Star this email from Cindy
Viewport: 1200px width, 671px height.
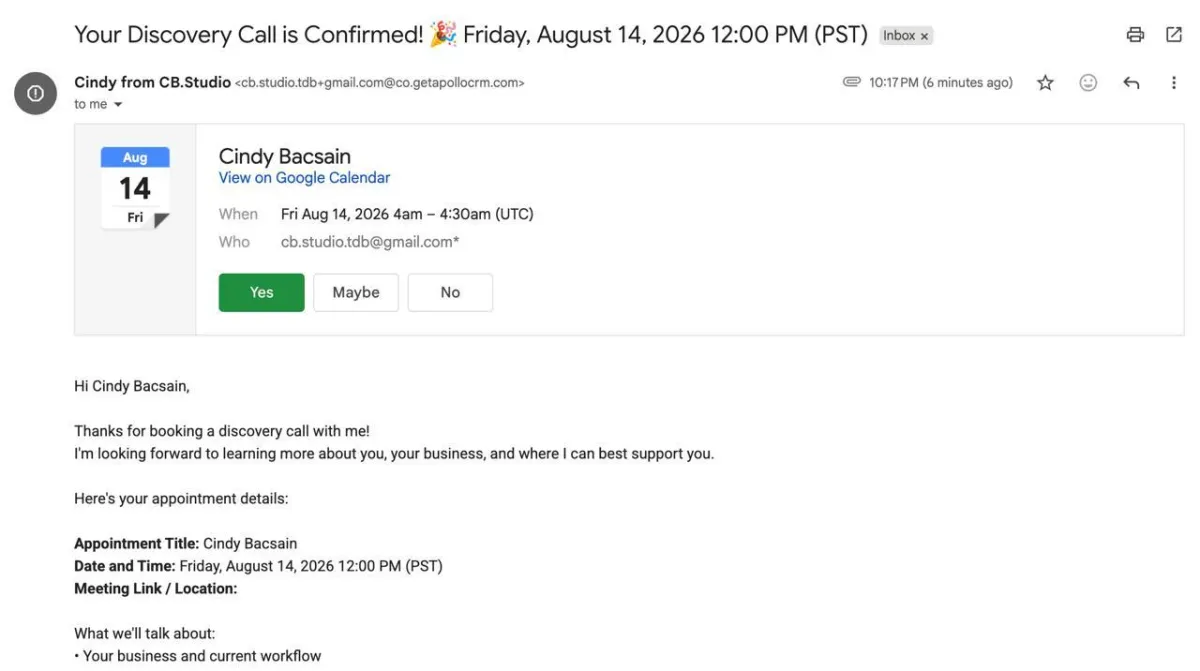1045,83
